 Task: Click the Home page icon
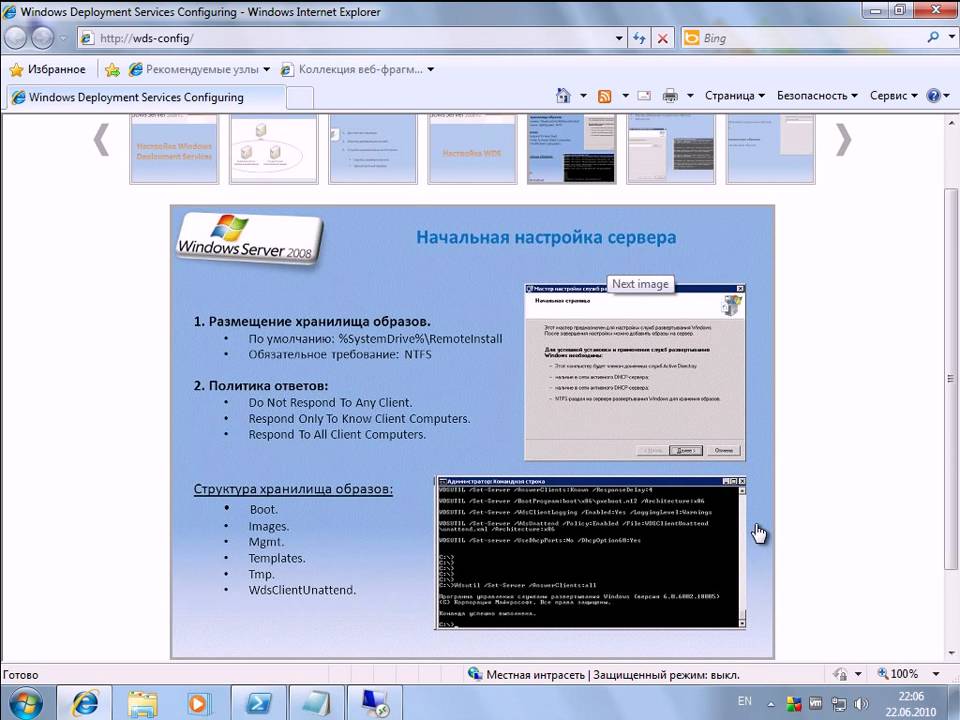click(x=563, y=96)
